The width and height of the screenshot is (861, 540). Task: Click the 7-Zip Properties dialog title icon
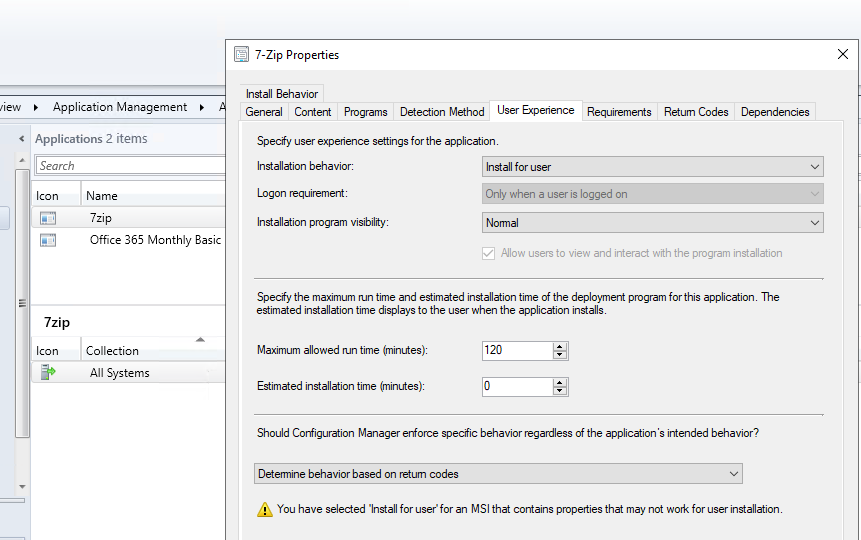point(242,54)
